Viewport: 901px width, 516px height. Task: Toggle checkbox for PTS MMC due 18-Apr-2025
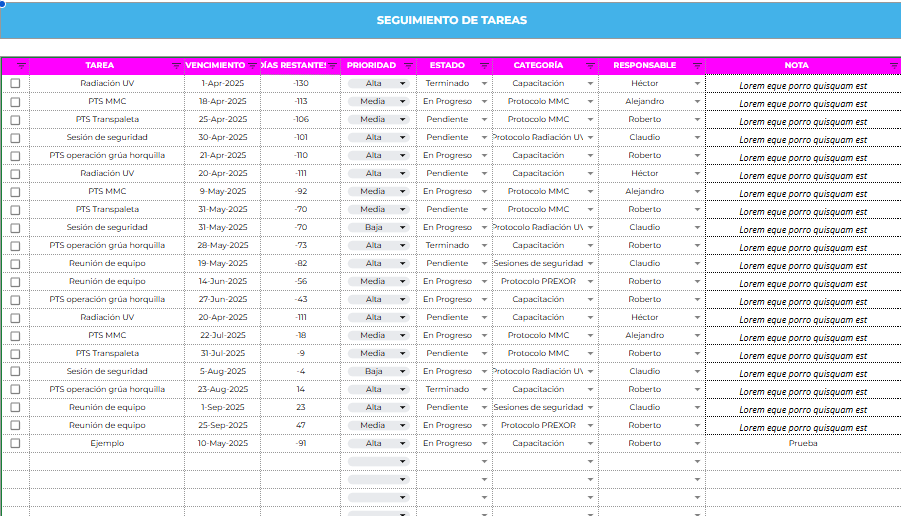pyautogui.click(x=15, y=102)
